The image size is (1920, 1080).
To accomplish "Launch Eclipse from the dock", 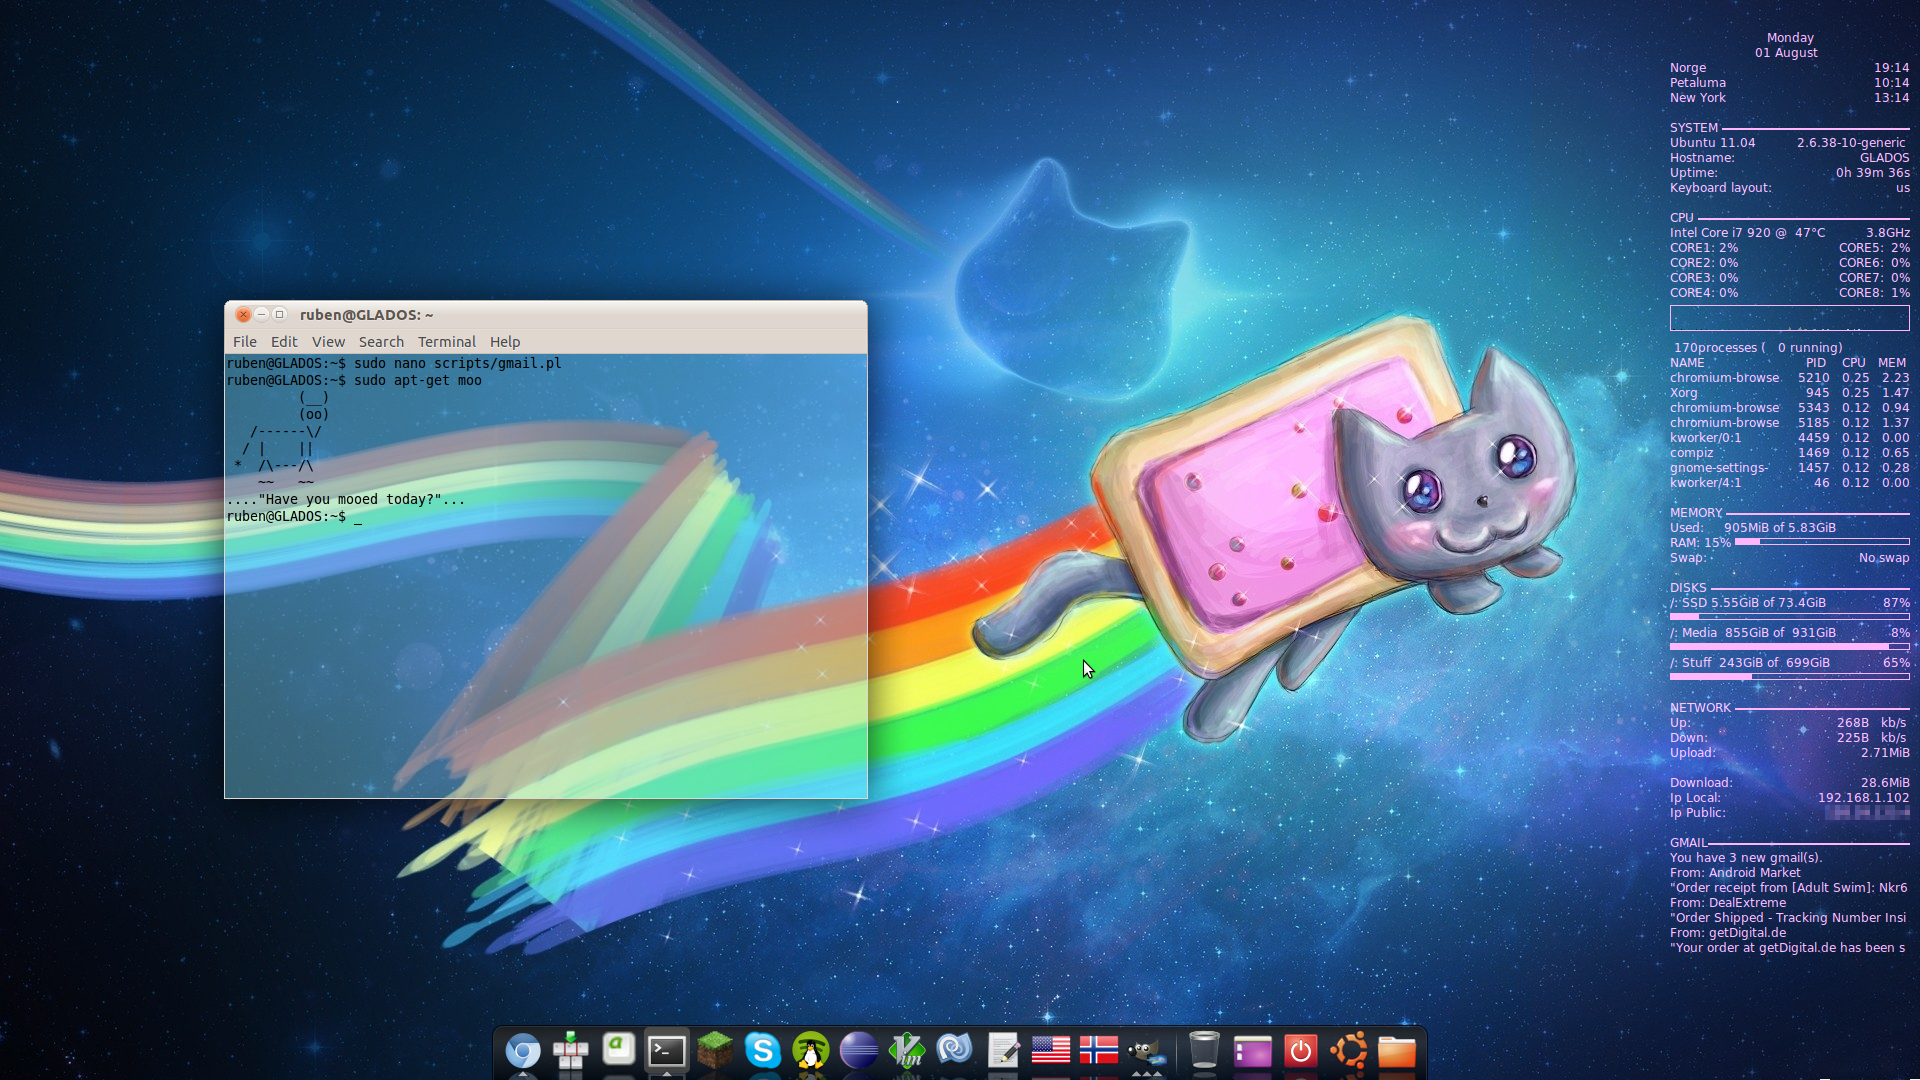I will (x=859, y=1051).
